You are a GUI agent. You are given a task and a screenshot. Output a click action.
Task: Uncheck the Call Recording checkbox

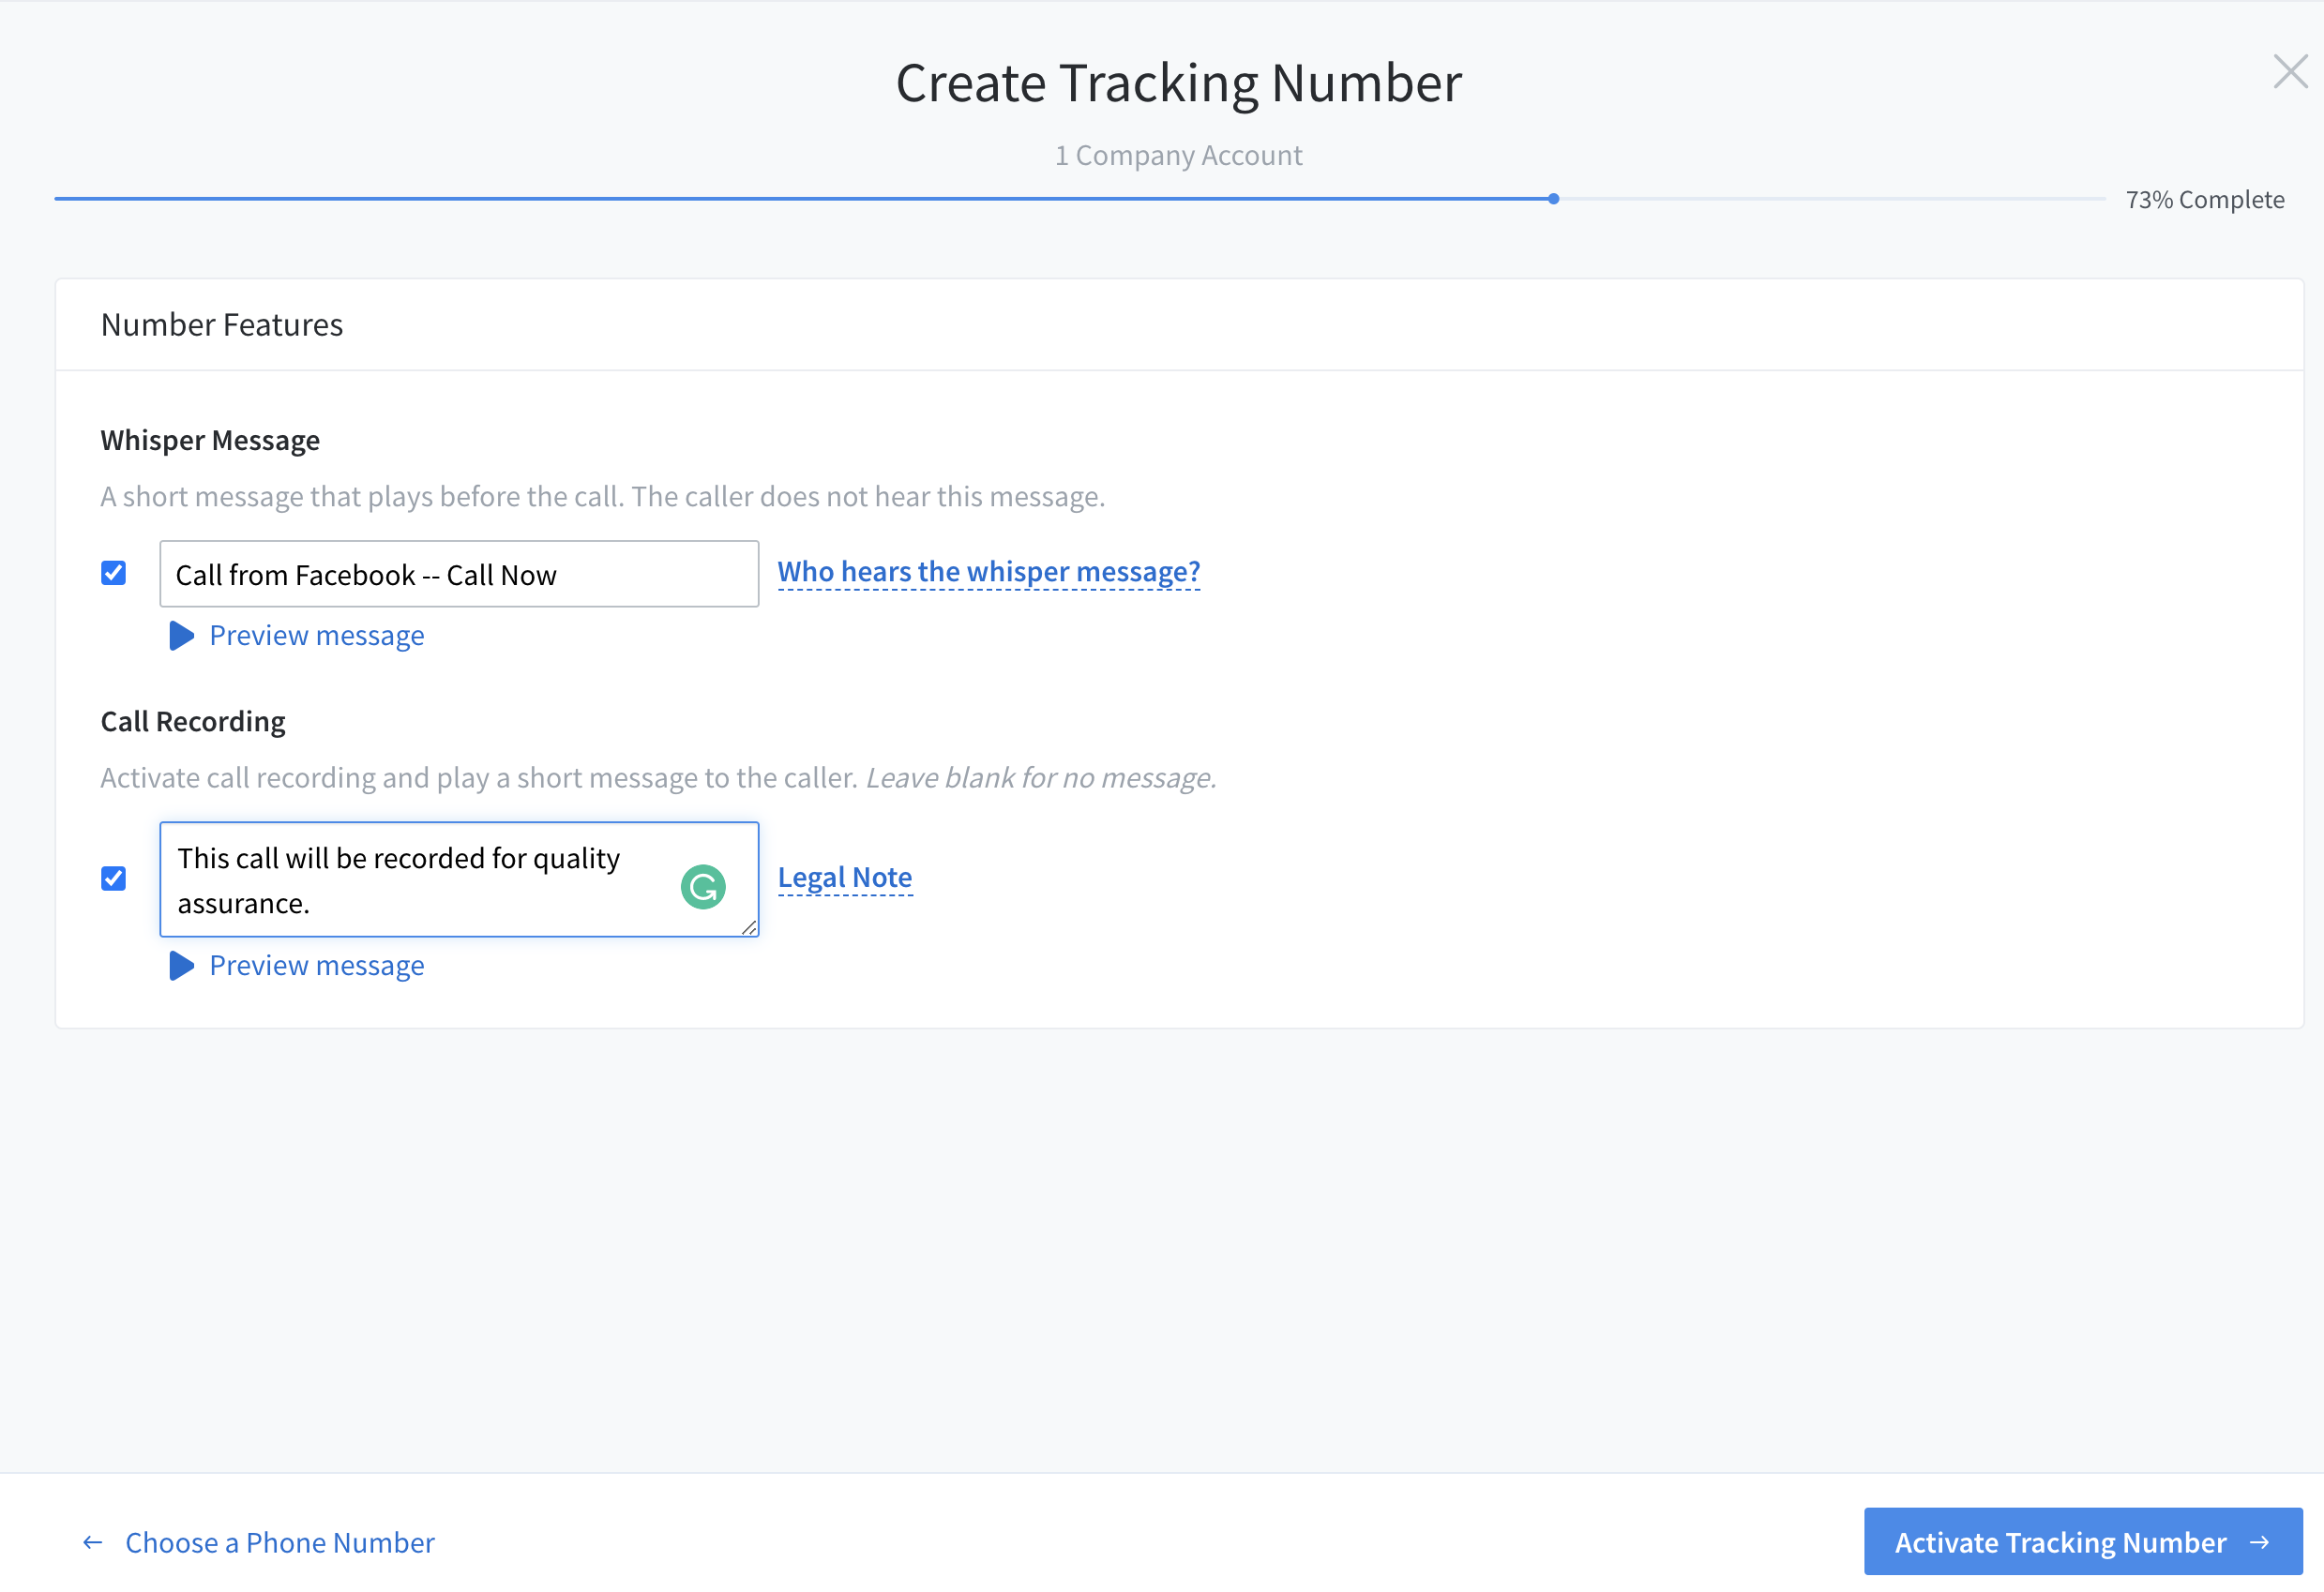pyautogui.click(x=113, y=878)
